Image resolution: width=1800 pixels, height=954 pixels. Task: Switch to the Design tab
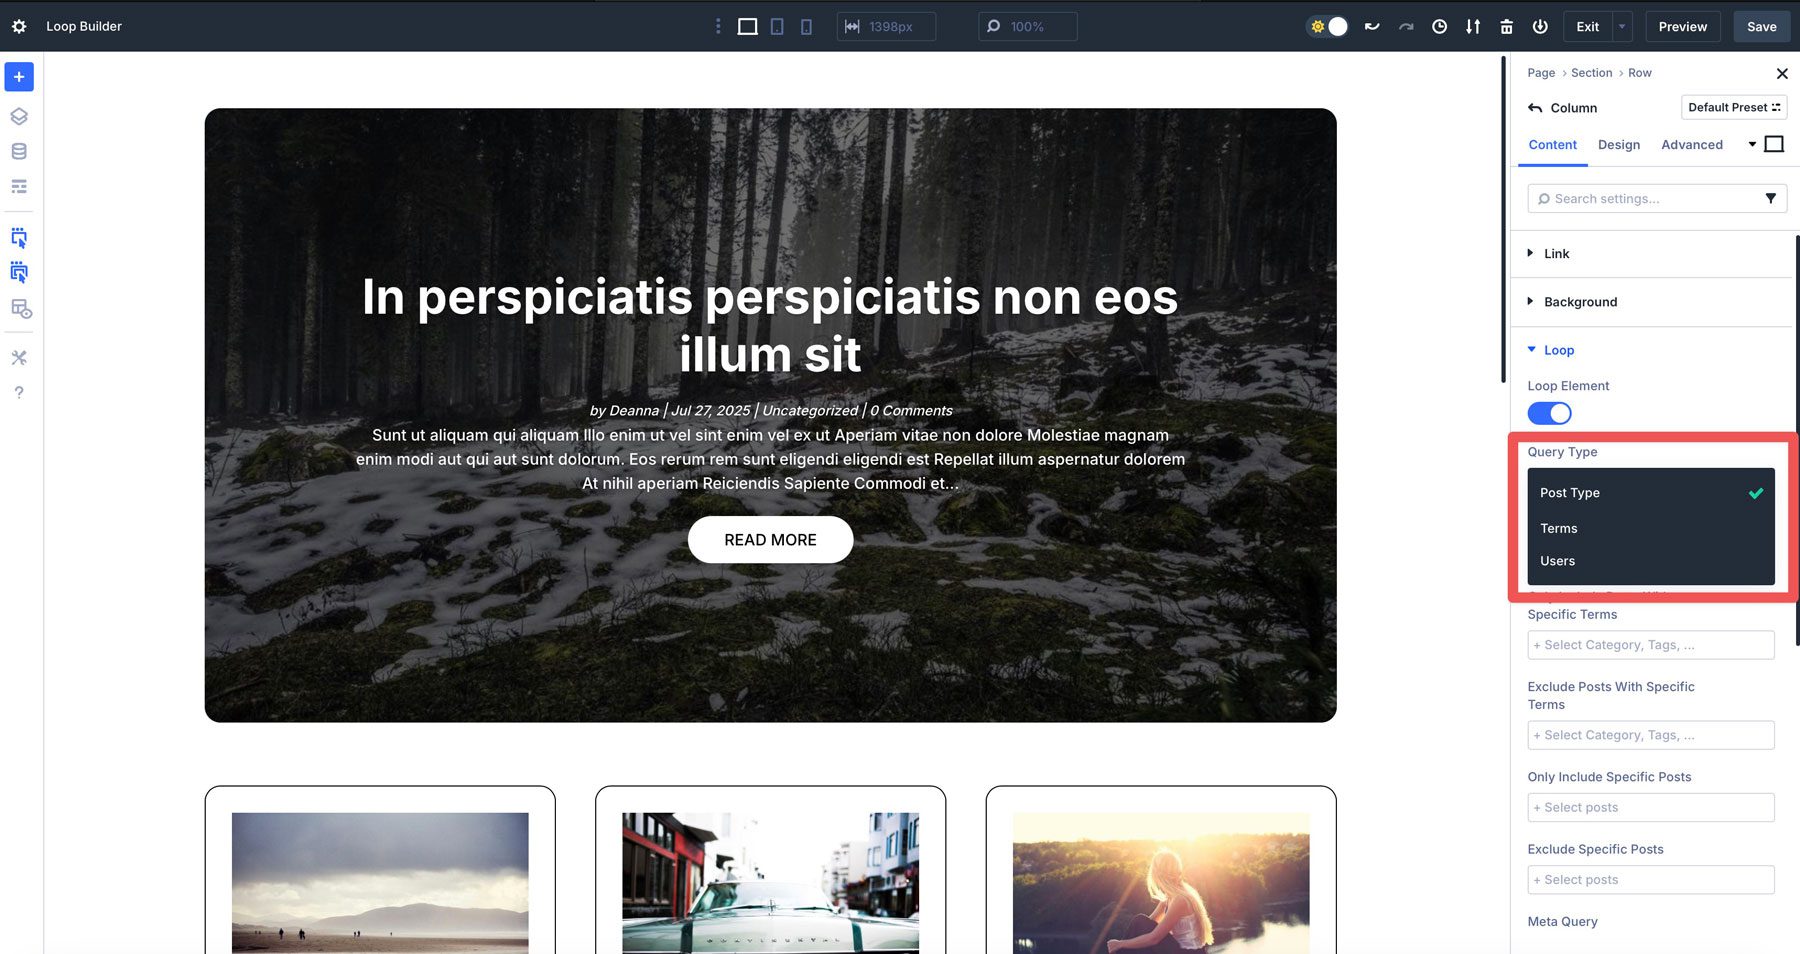(x=1619, y=144)
